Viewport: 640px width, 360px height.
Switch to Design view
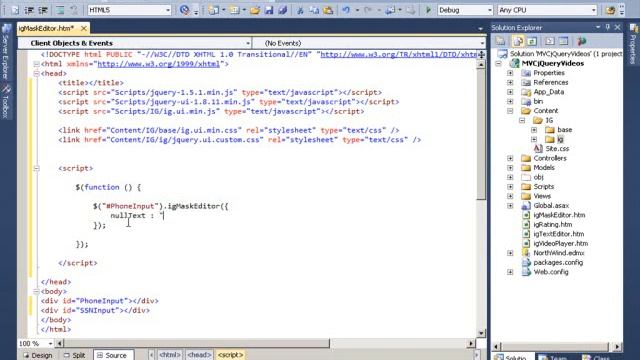pyautogui.click(x=38, y=356)
